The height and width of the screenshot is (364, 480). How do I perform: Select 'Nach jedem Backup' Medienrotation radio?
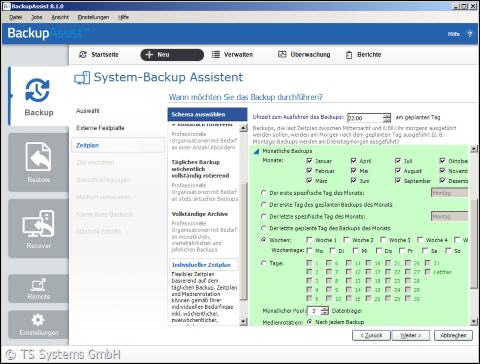pos(310,322)
